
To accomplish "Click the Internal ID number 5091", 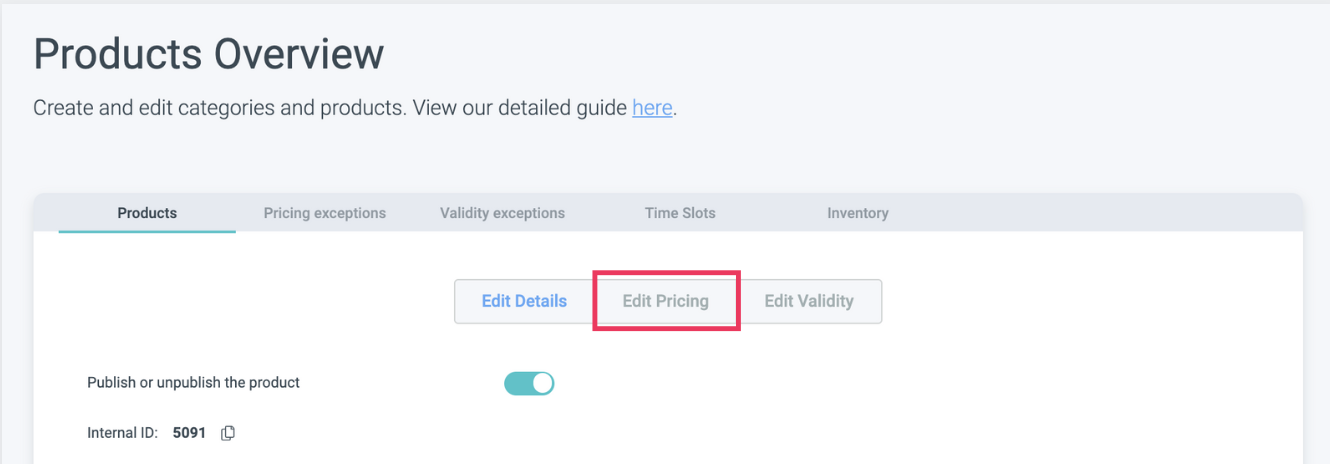I will tap(189, 433).
